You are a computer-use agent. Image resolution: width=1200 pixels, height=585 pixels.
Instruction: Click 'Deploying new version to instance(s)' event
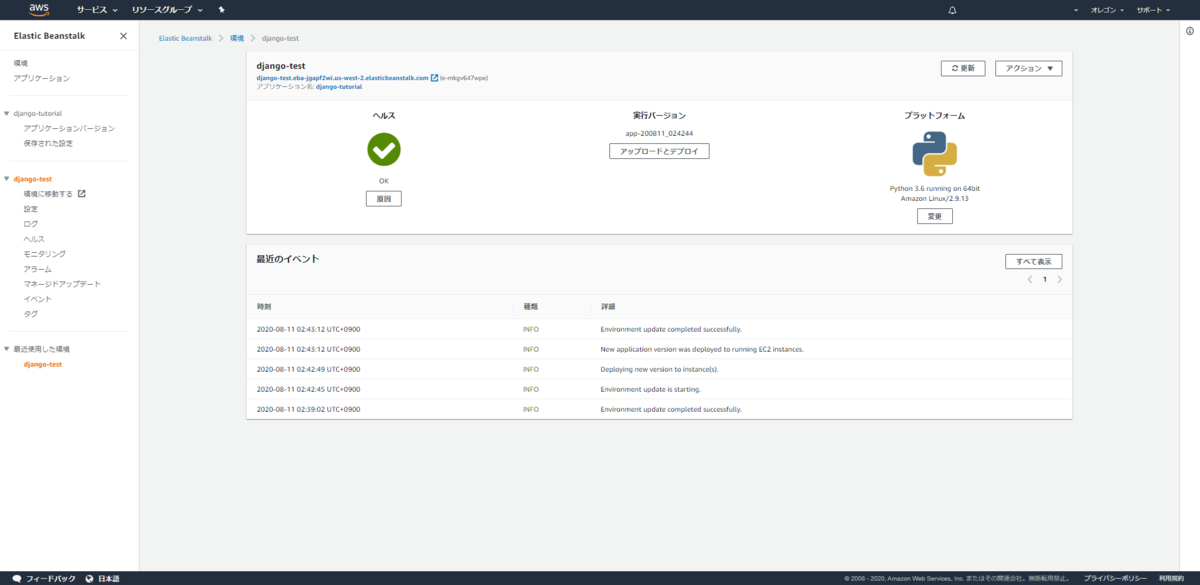659,369
